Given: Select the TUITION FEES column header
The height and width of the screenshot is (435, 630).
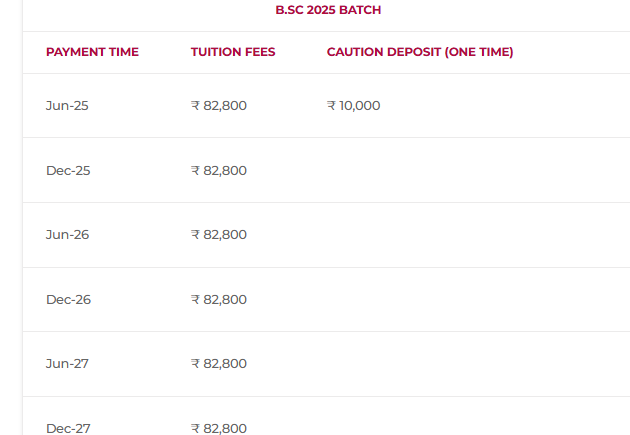Looking at the screenshot, I should coord(233,52).
